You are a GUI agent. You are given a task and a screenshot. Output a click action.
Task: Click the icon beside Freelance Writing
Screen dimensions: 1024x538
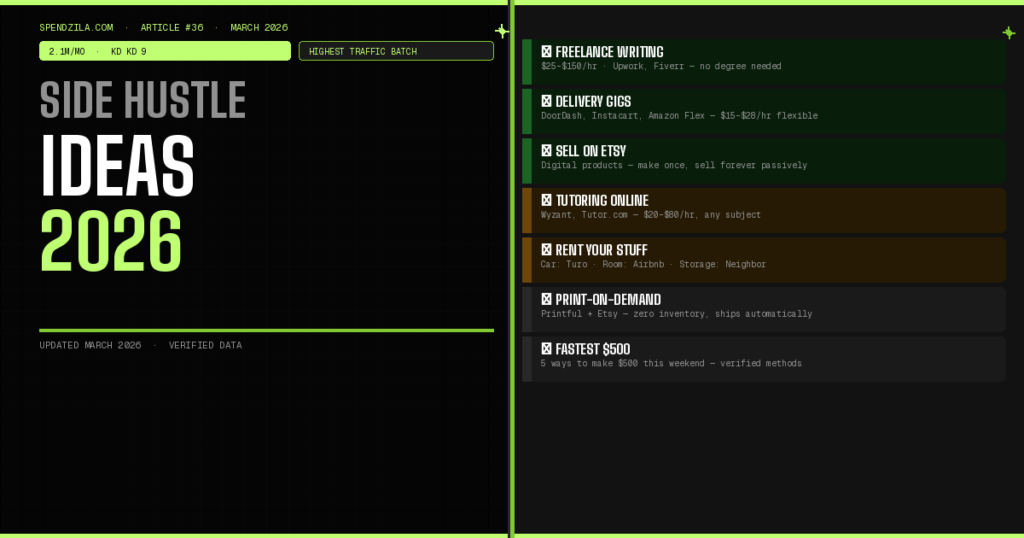point(546,52)
